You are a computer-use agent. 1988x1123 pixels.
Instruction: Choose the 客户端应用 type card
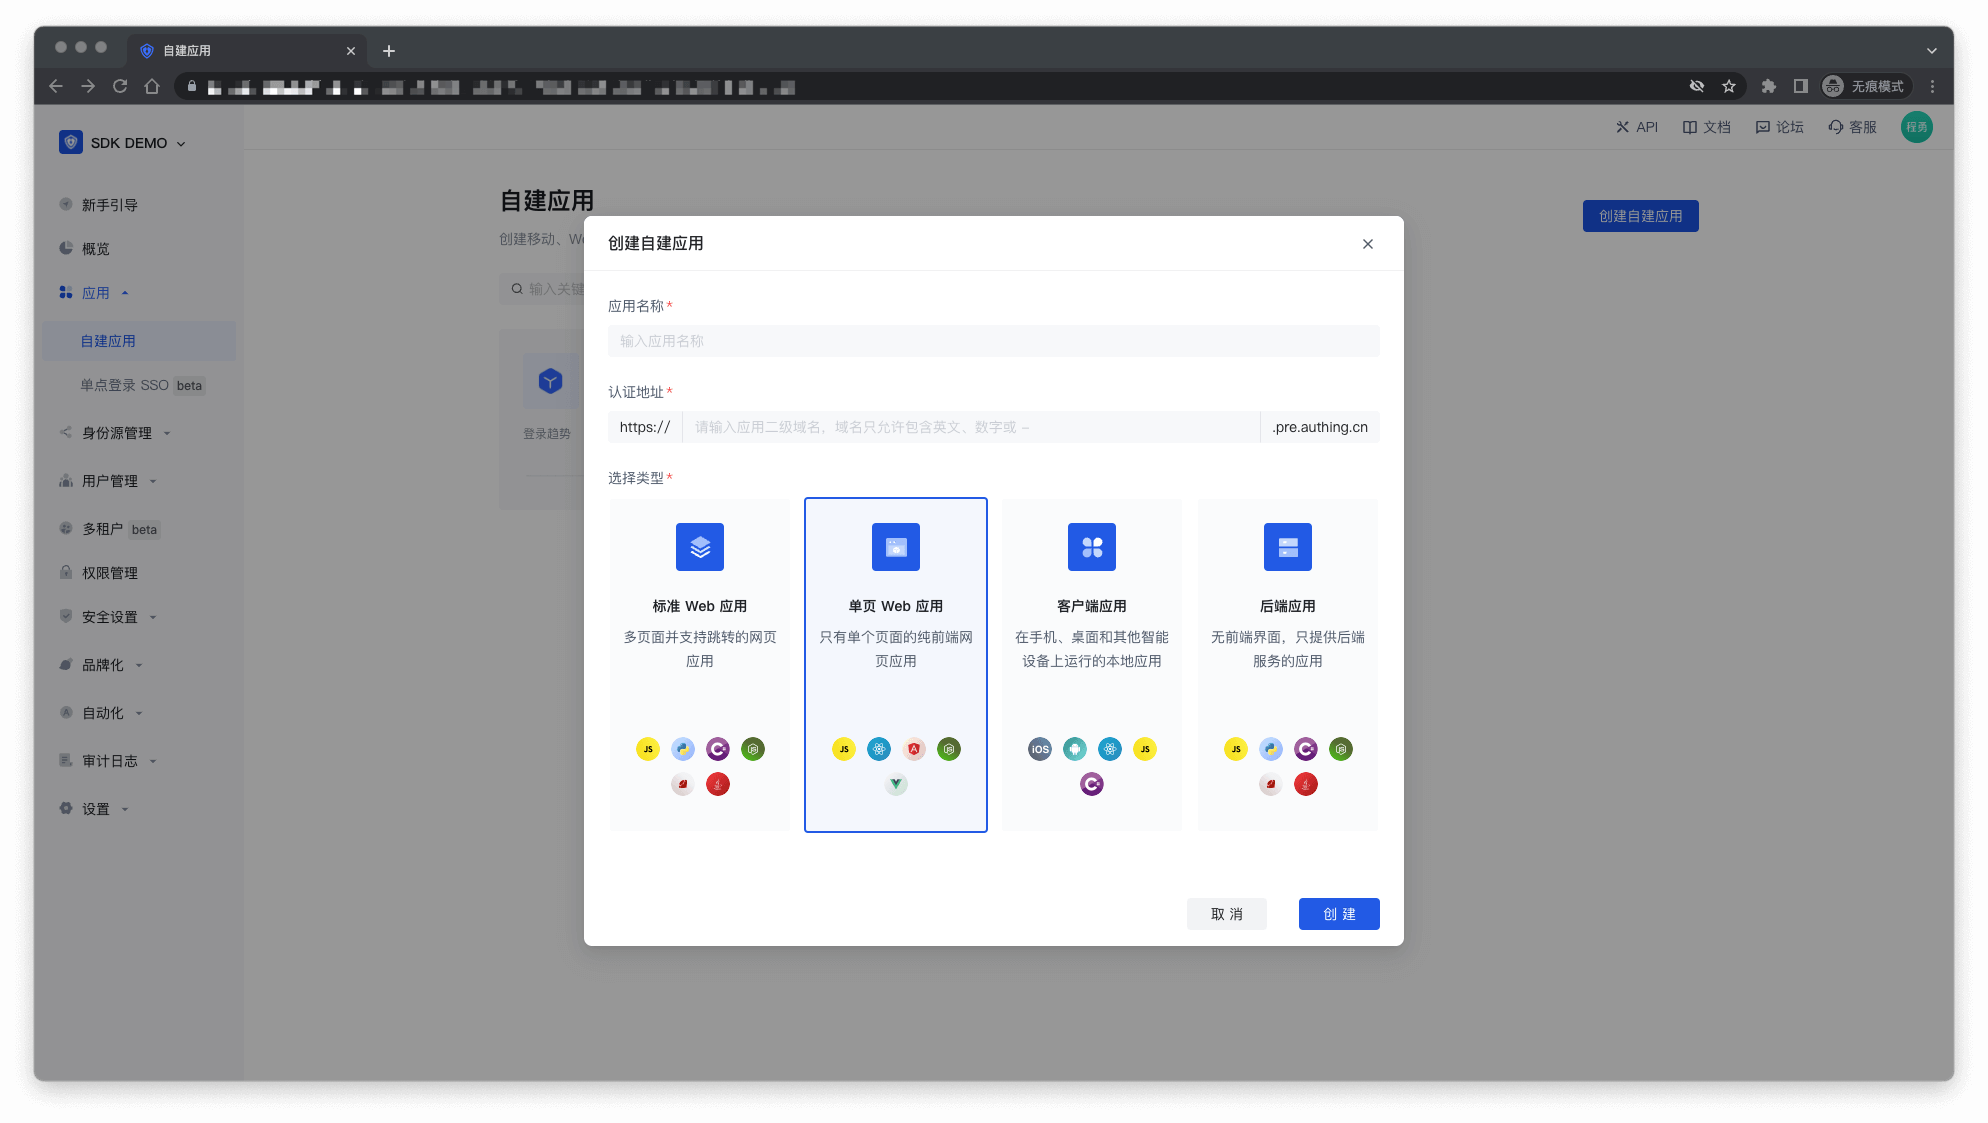(x=1091, y=664)
